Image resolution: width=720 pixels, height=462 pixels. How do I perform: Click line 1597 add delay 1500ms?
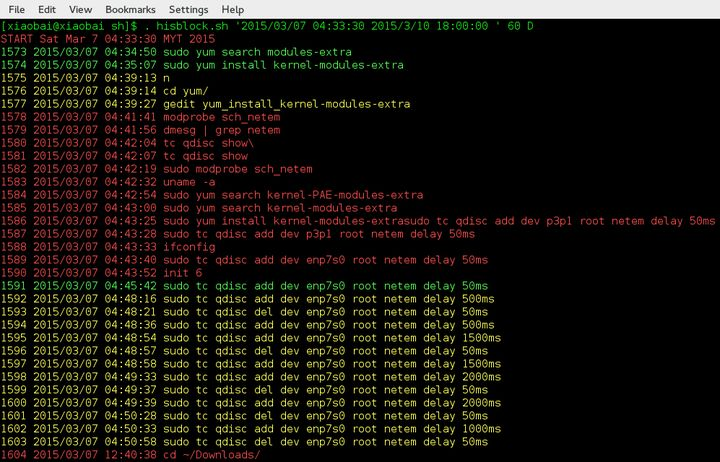[x=251, y=364]
